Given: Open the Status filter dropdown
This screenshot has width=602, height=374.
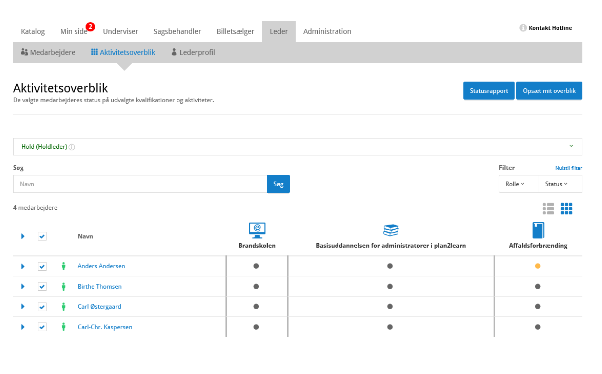Looking at the screenshot, I should [x=556, y=184].
